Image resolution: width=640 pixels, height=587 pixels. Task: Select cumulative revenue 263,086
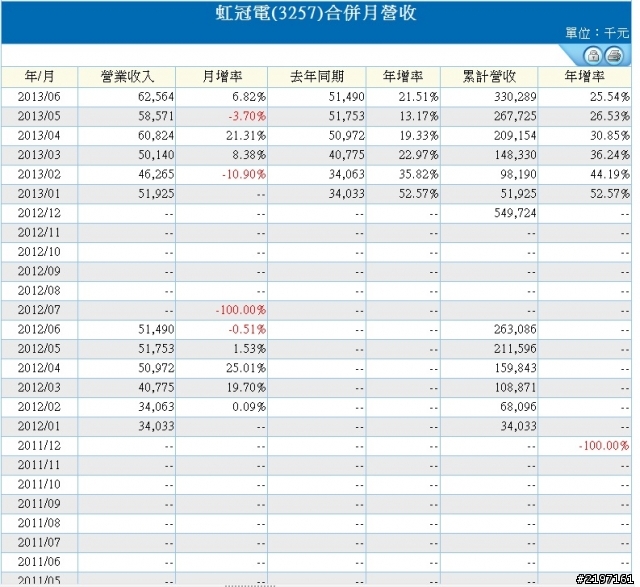coord(515,329)
